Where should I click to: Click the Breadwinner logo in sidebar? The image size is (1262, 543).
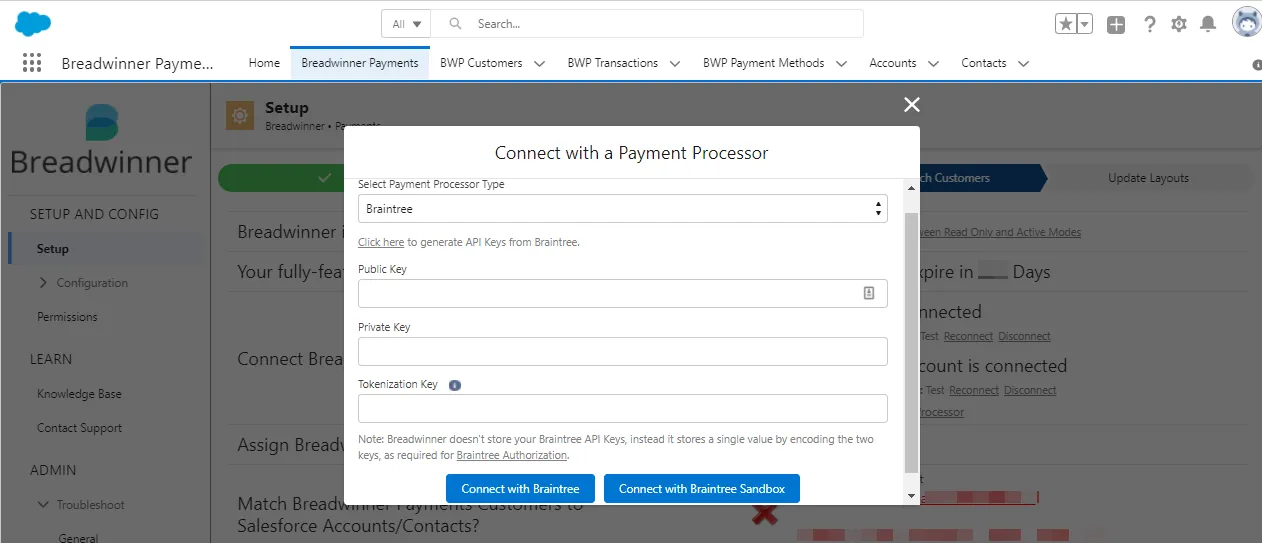click(x=100, y=140)
